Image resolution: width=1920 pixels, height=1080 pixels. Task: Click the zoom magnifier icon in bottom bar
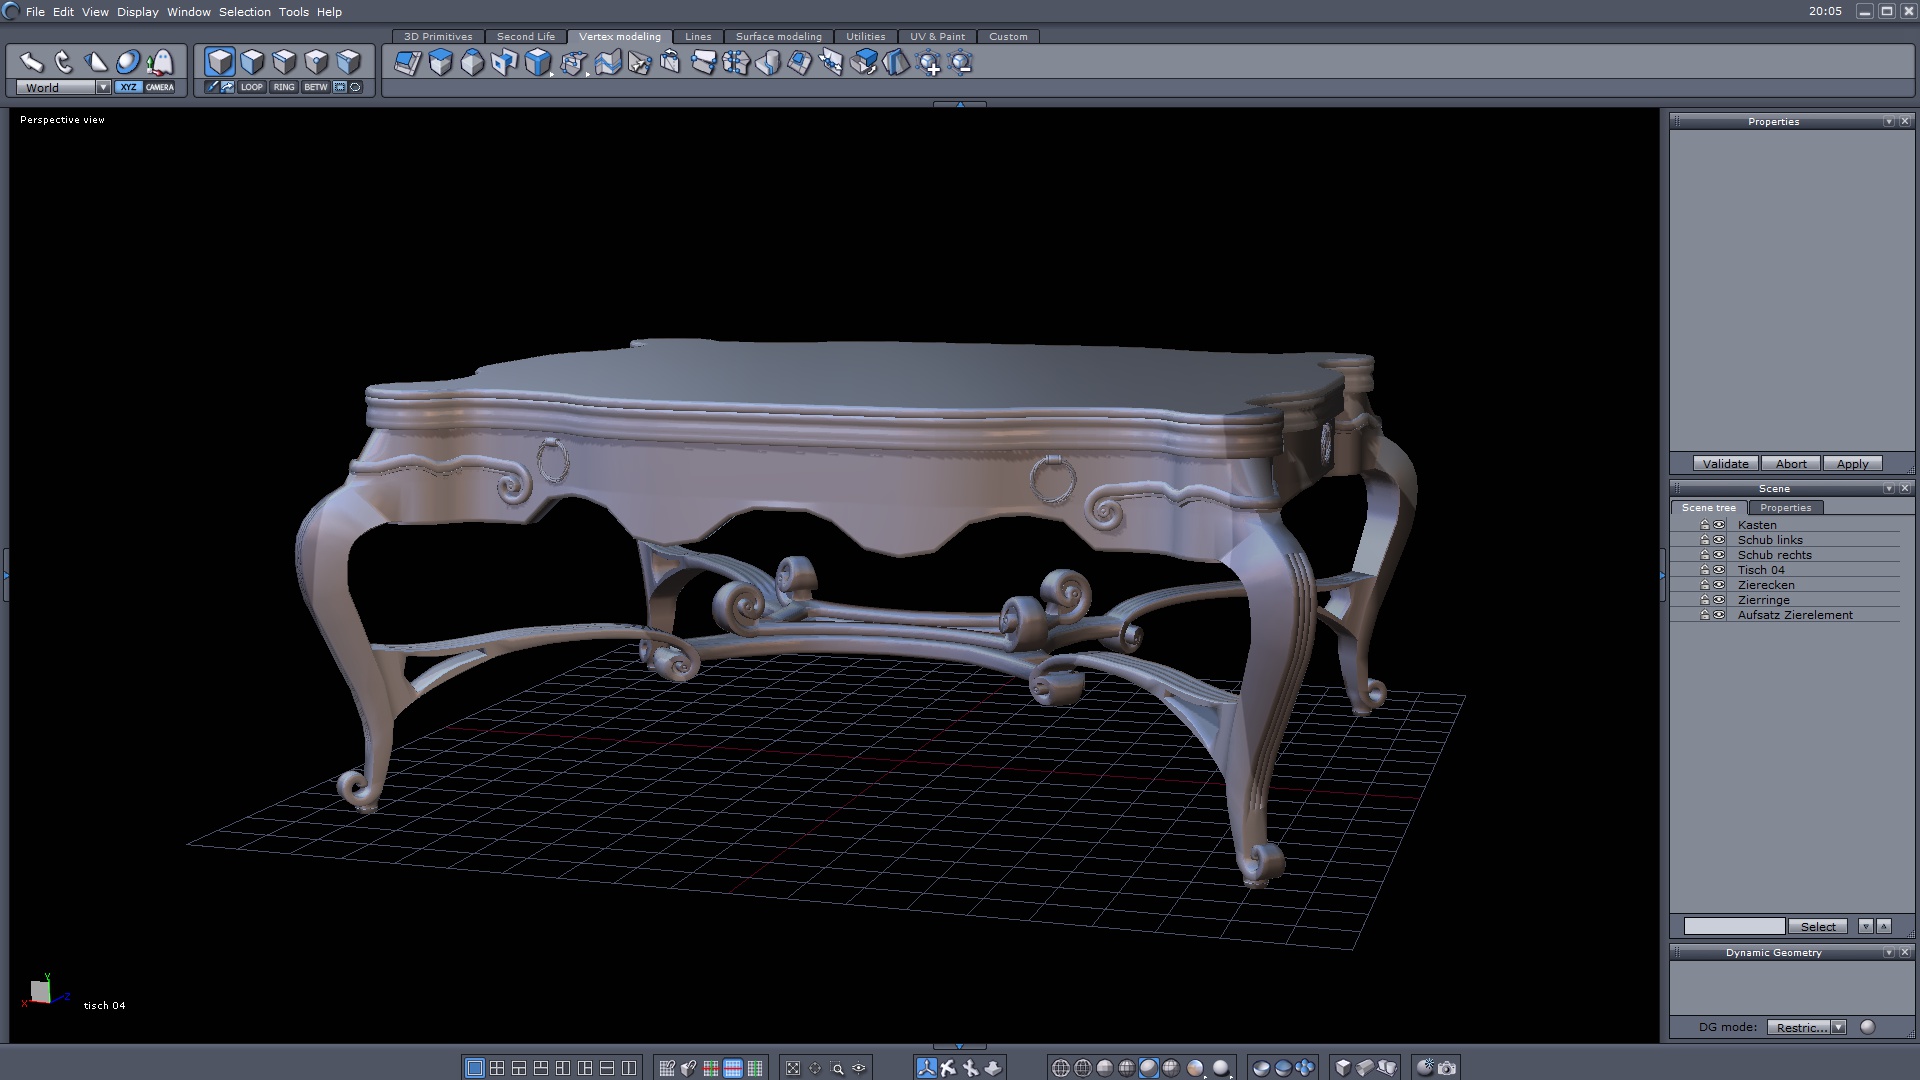[837, 1068]
